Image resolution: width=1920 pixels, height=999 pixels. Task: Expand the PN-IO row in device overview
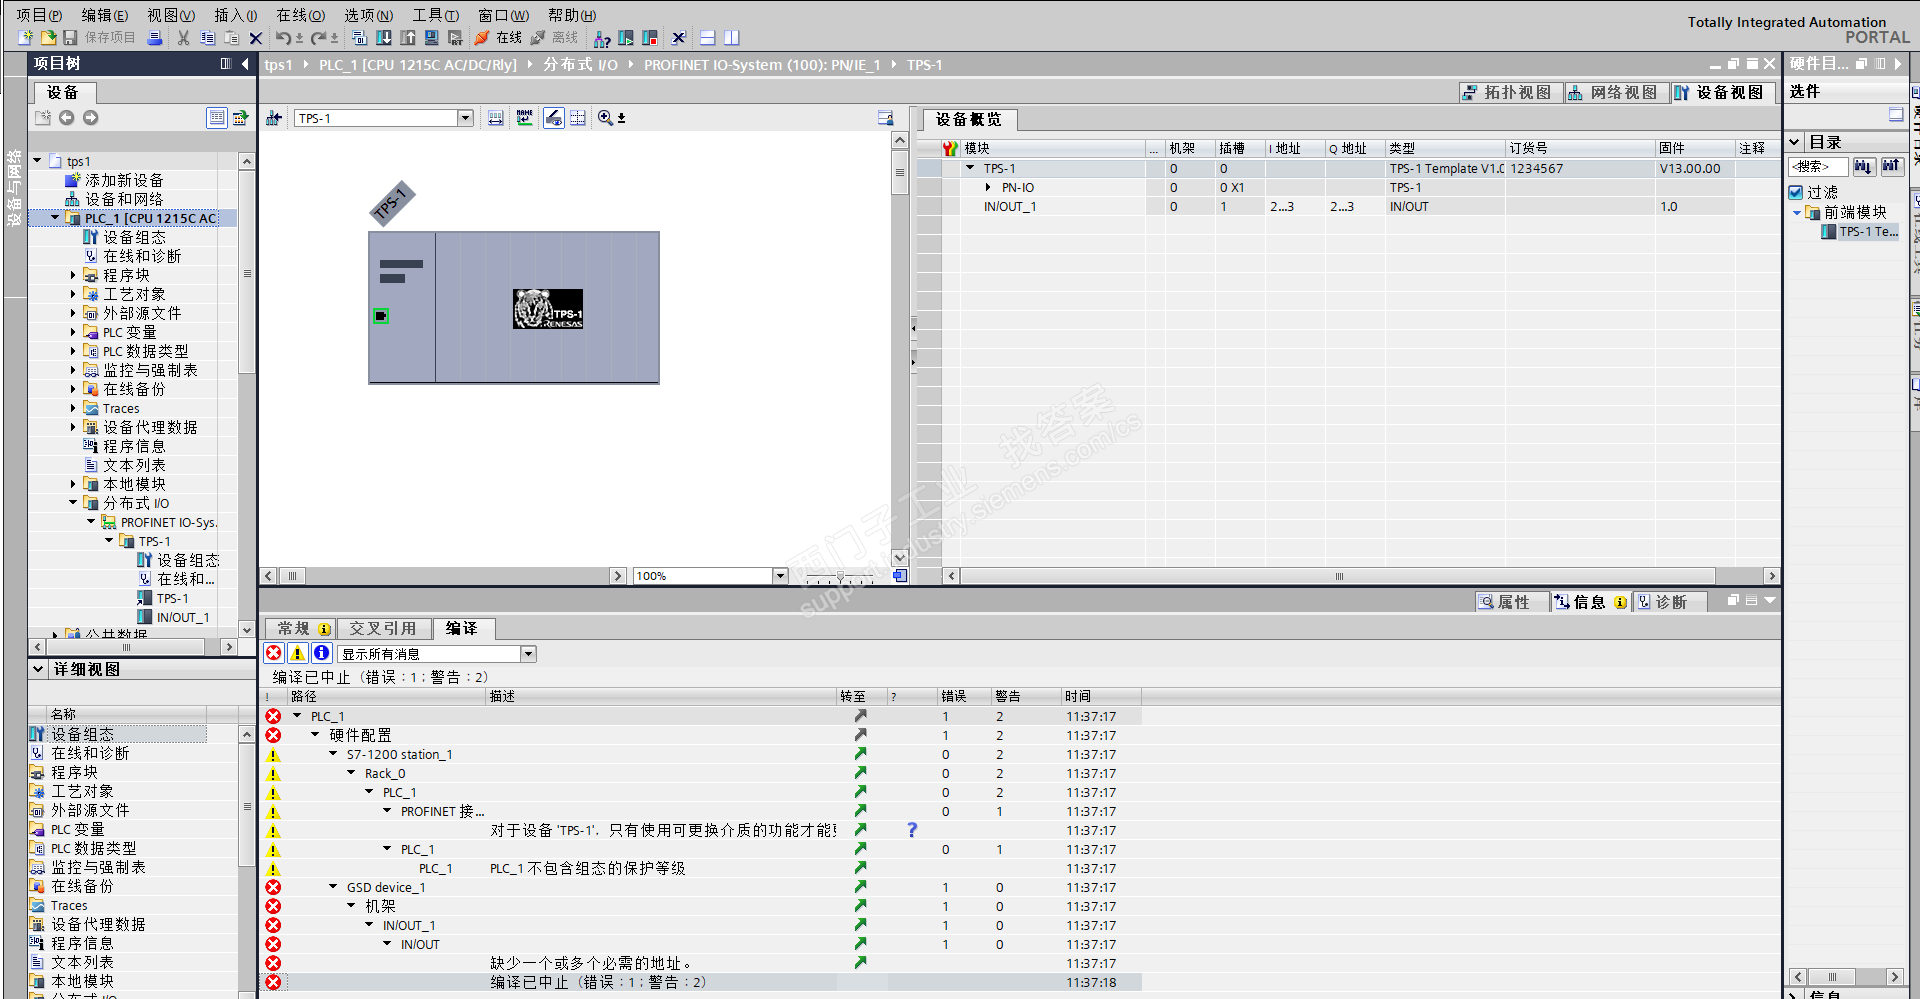(988, 187)
